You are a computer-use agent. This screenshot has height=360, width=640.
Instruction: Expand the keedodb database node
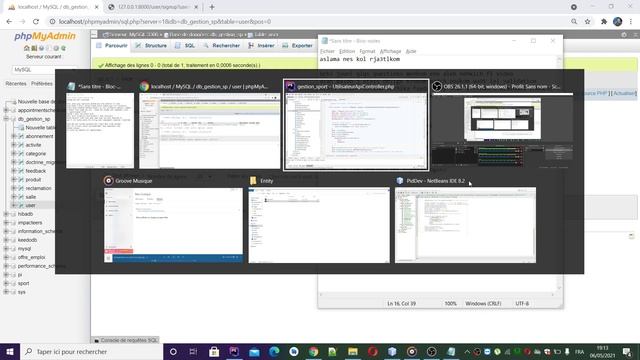point(6,240)
